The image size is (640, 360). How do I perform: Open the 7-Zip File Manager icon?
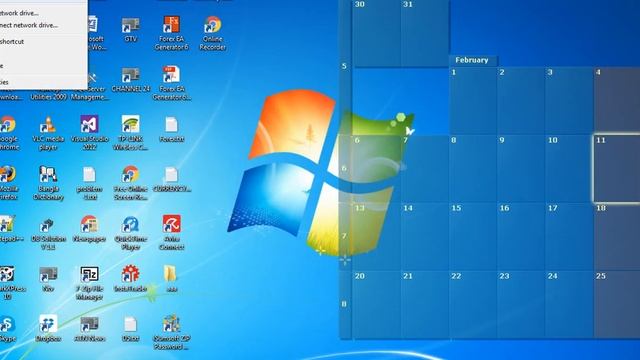89,282
